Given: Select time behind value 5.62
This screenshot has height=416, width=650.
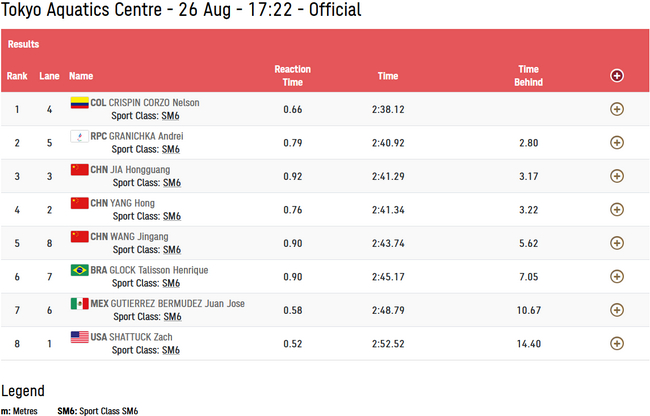Looking at the screenshot, I should 529,244.
